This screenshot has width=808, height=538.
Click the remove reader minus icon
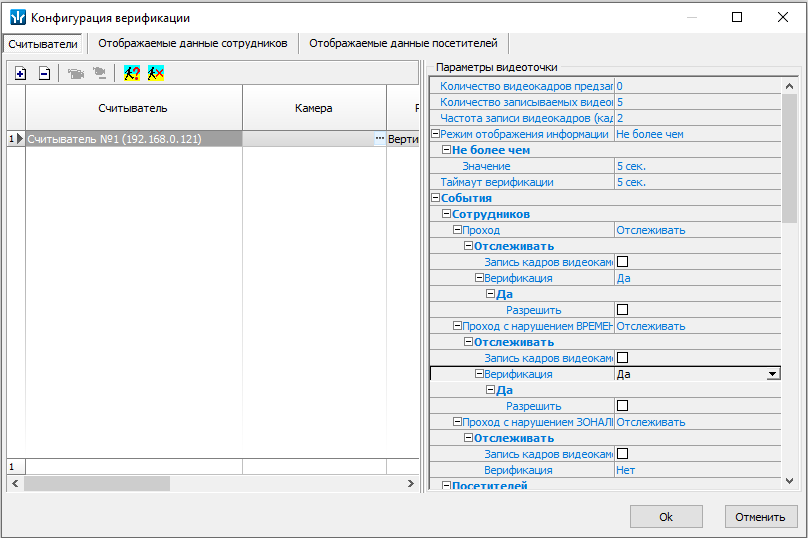coord(44,73)
